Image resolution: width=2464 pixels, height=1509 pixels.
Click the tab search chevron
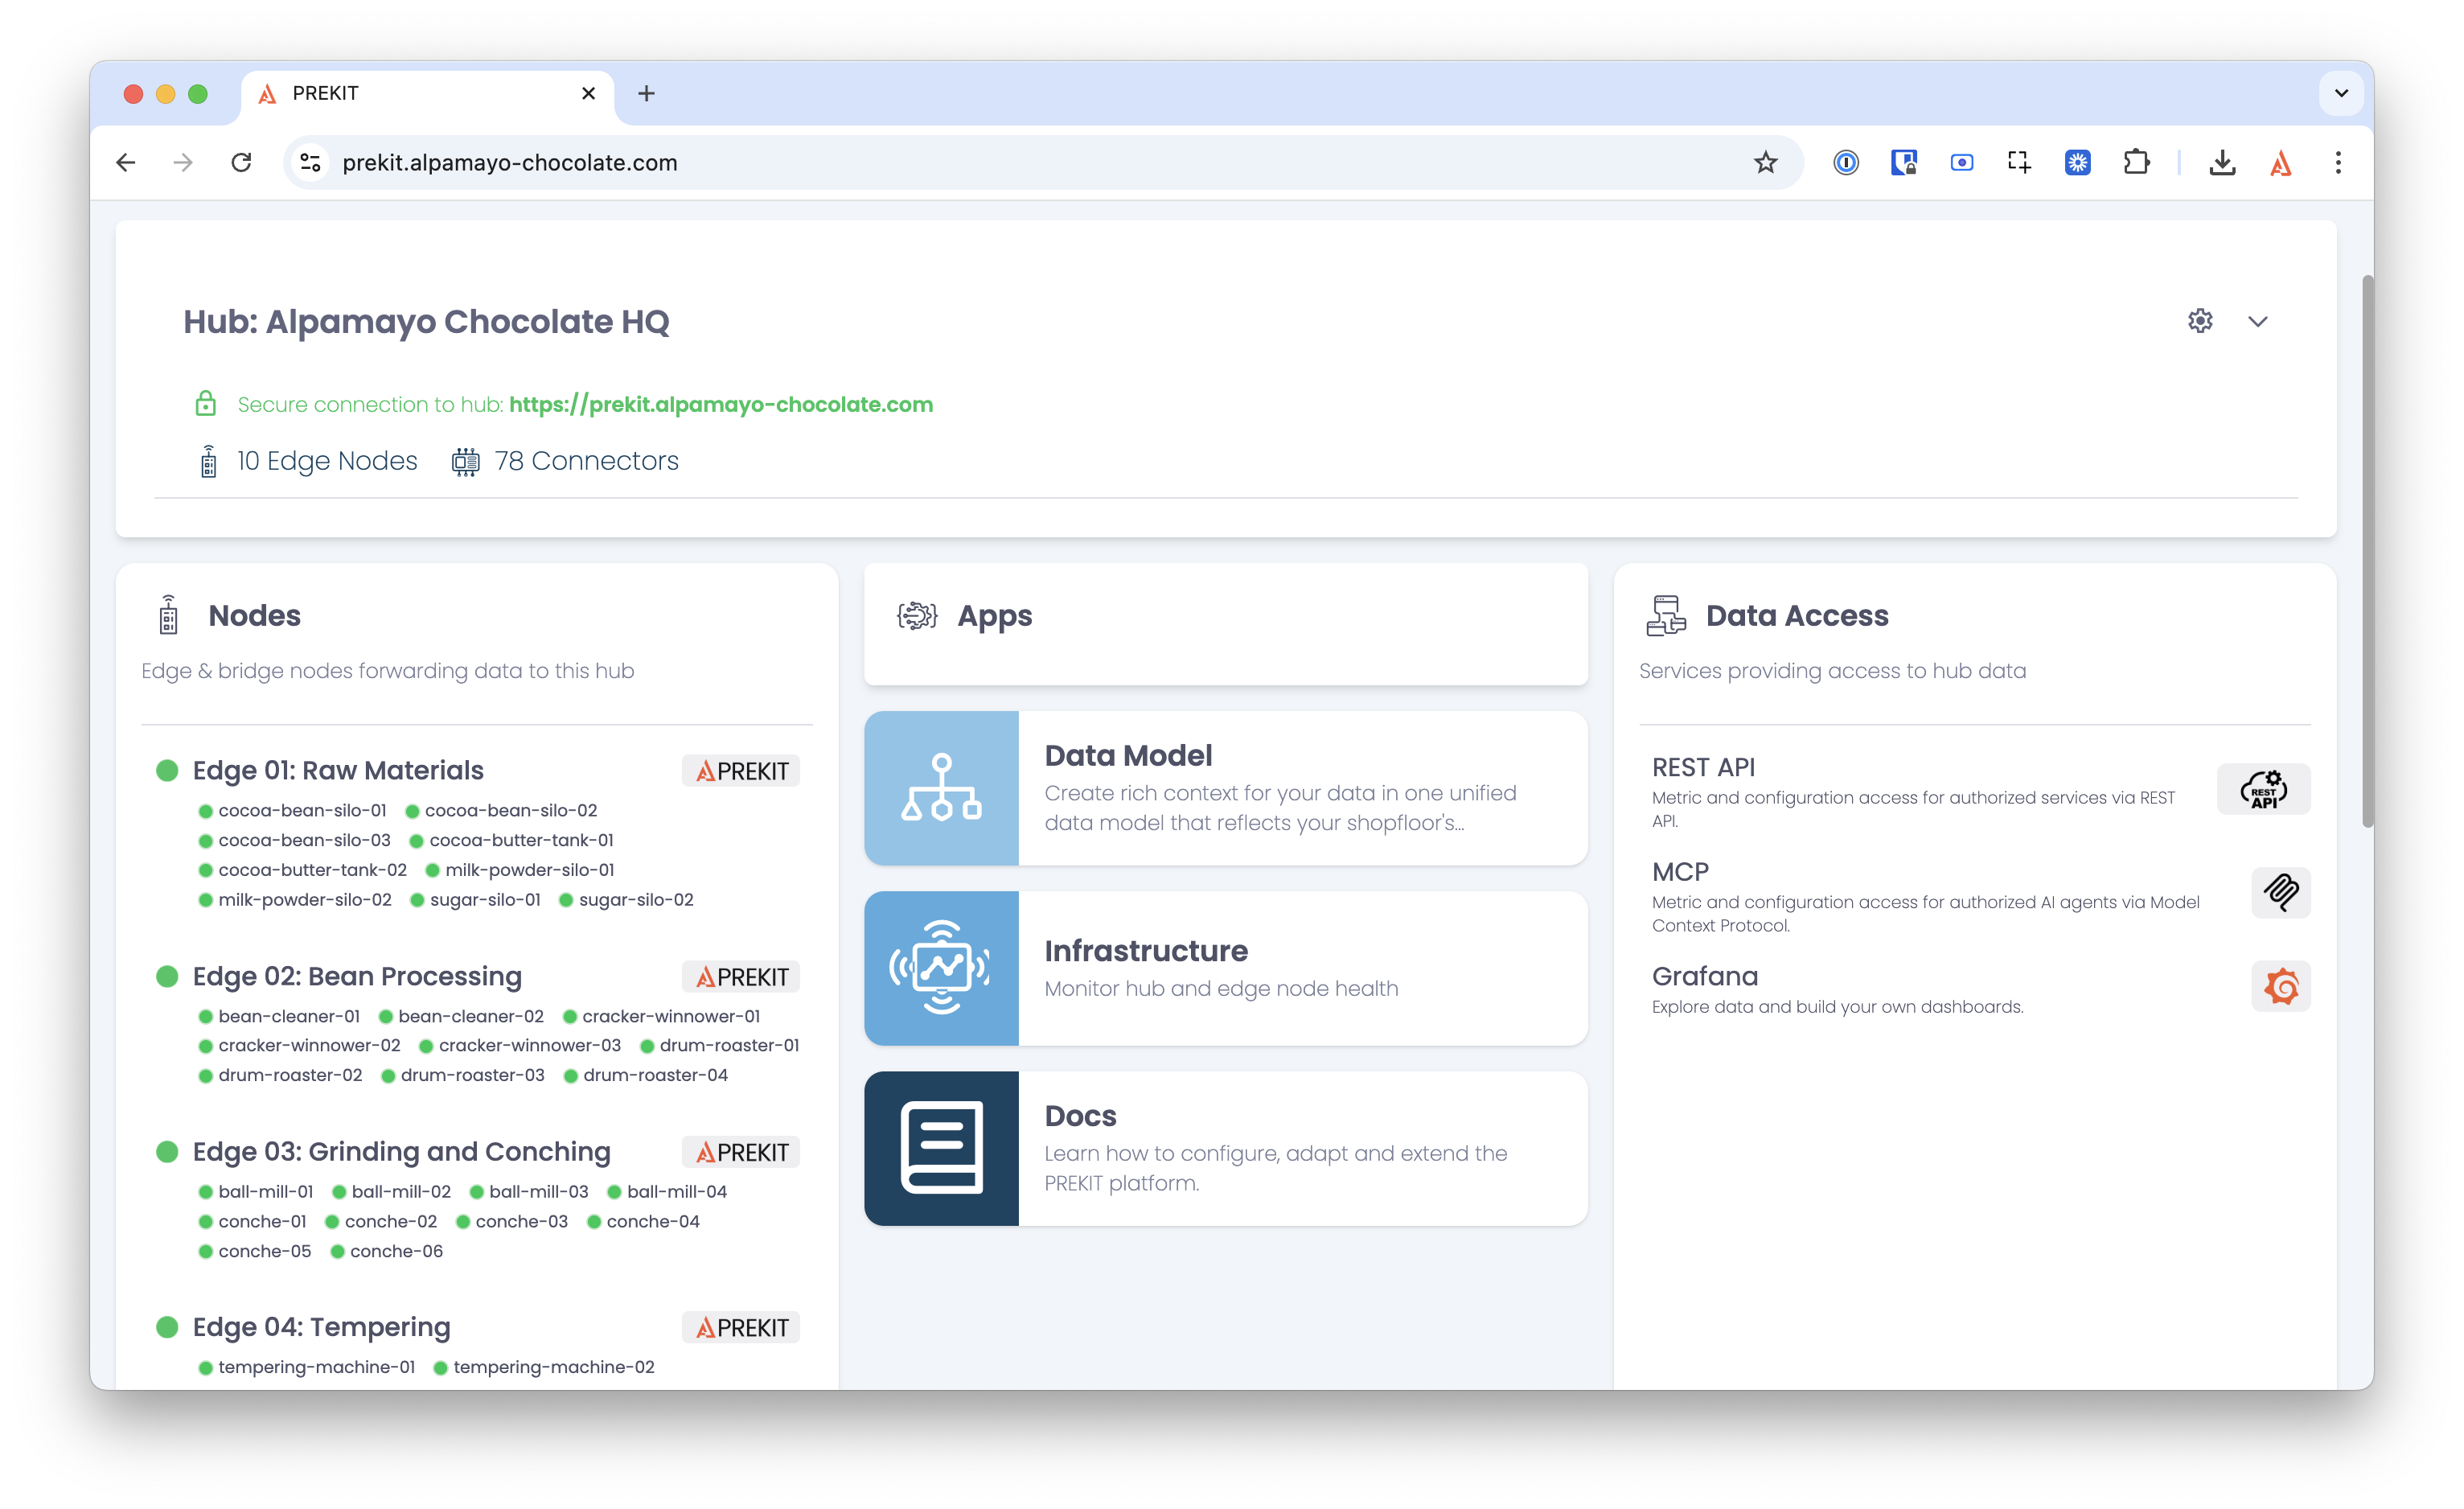2340,93
